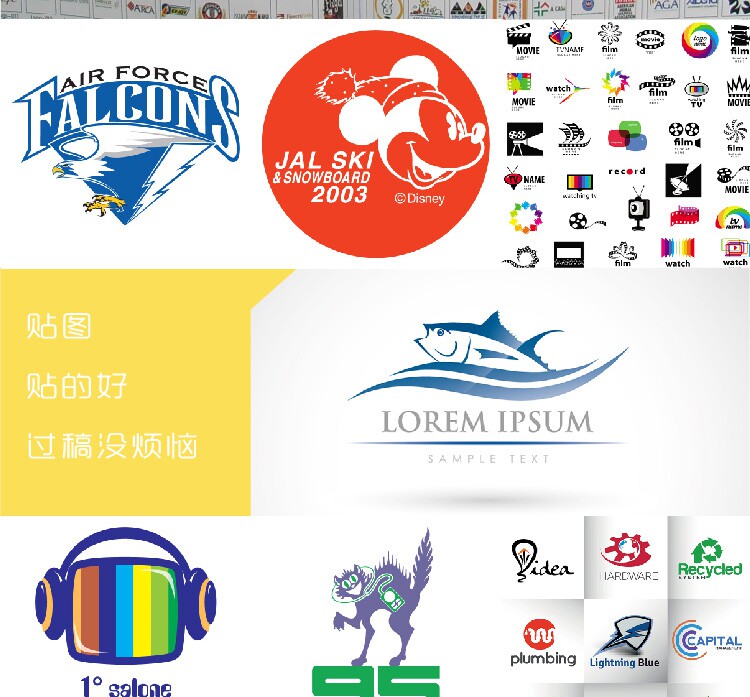The height and width of the screenshot is (697, 750).
Task: Click the green '95' numerals
Action: coord(376,682)
